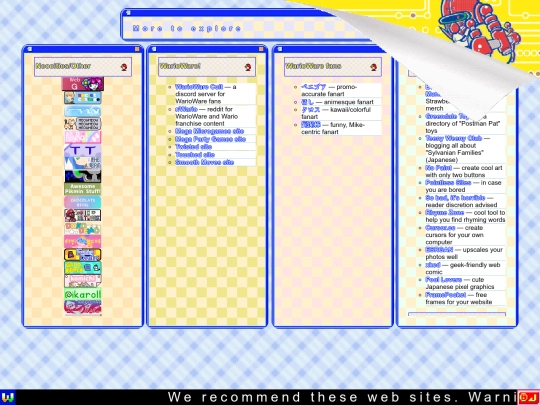The height and width of the screenshot is (405, 540).
Task: Open the Twisted site link
Action: click(x=193, y=147)
